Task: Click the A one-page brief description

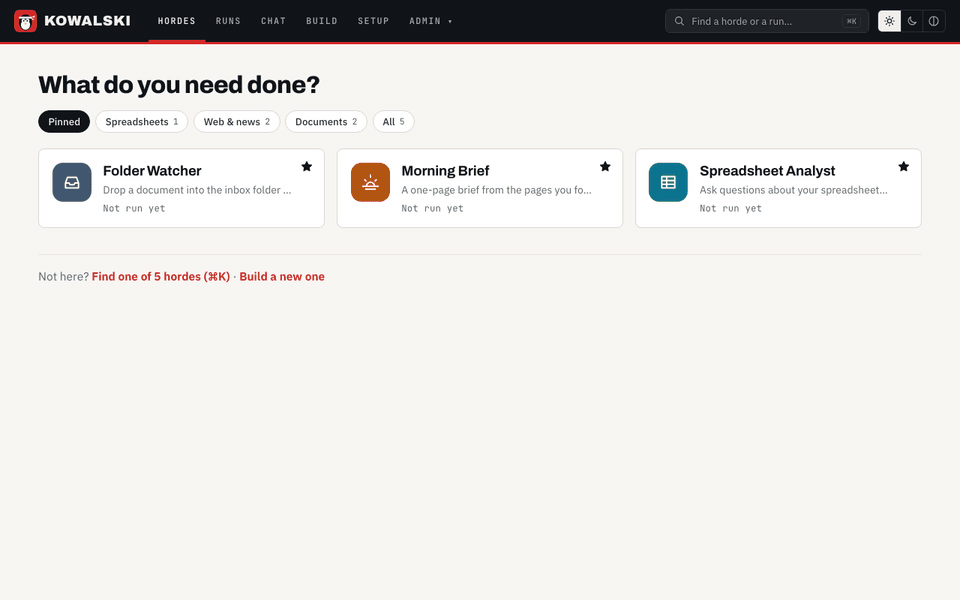Action: [x=497, y=190]
